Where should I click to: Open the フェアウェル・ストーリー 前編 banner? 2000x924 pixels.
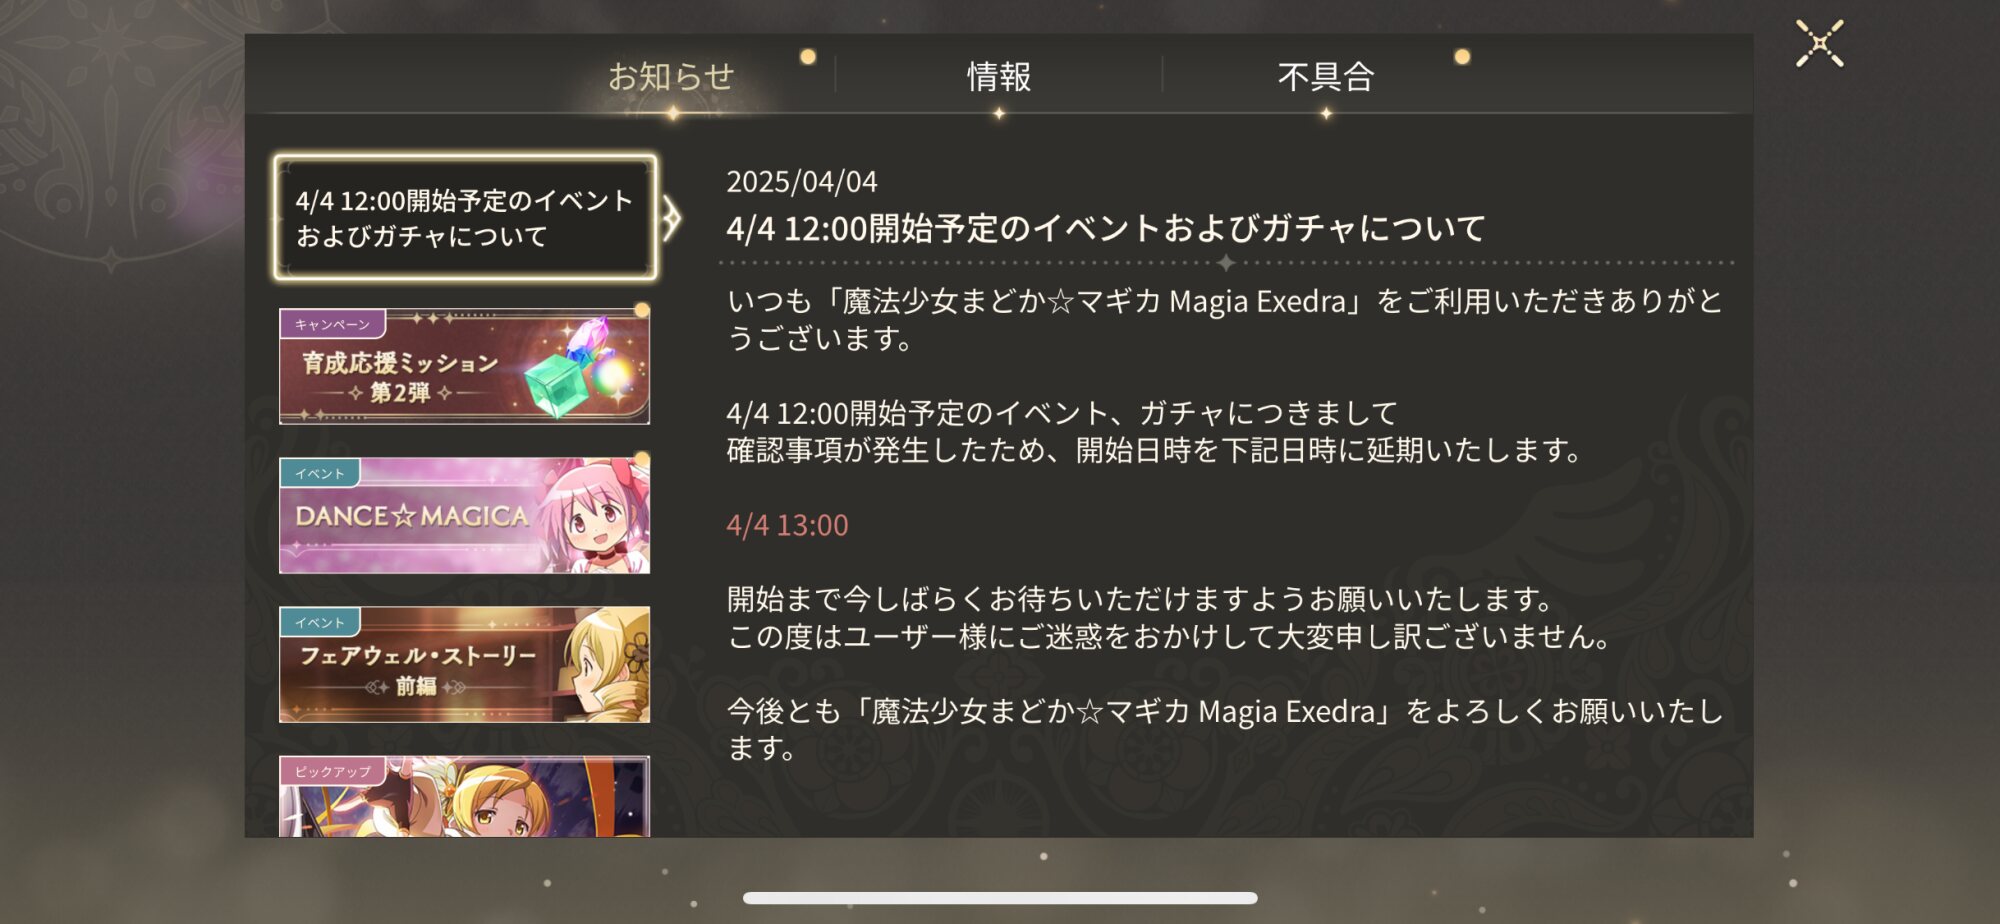tap(464, 664)
